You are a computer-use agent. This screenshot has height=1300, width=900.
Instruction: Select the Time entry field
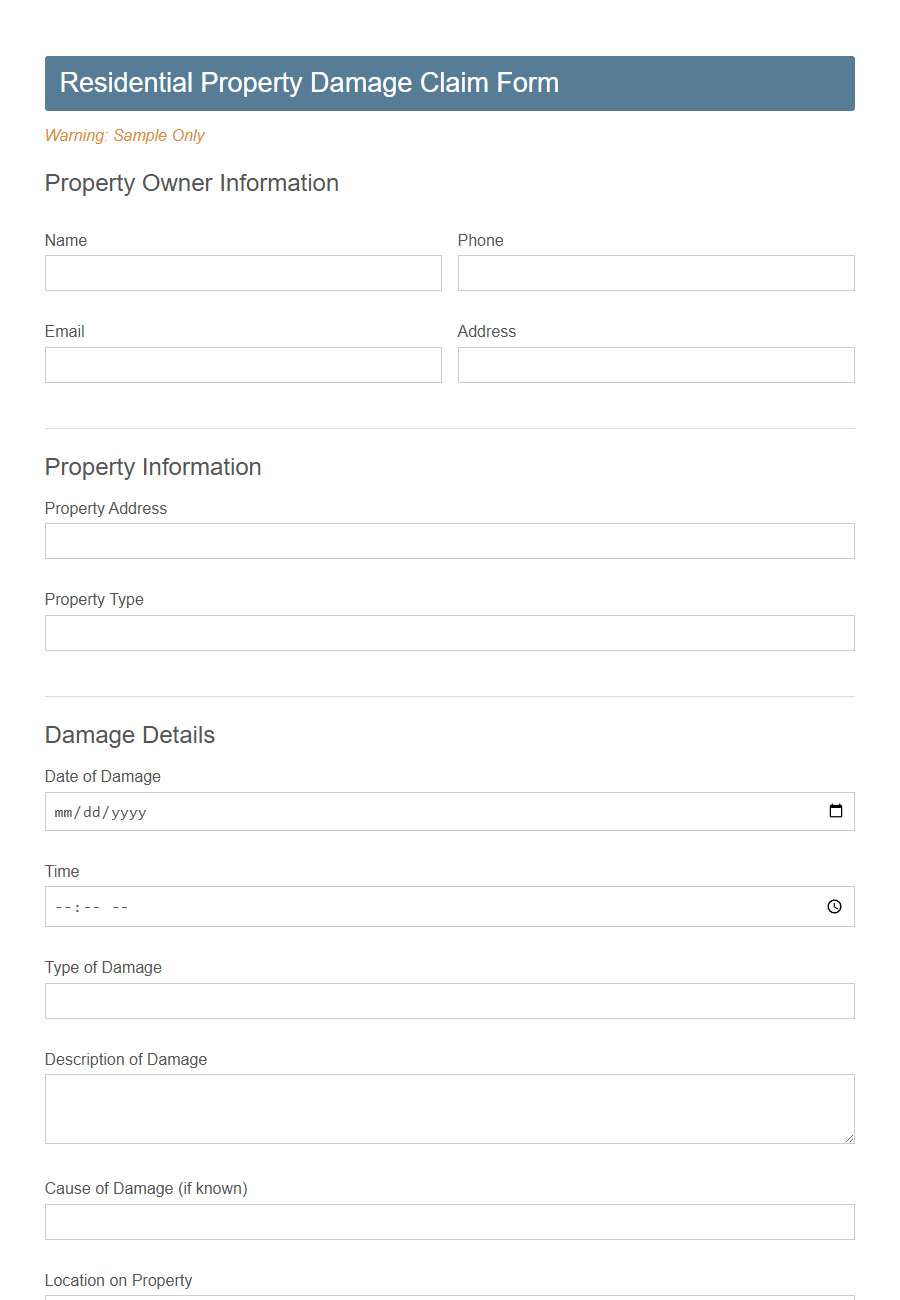tap(400, 907)
